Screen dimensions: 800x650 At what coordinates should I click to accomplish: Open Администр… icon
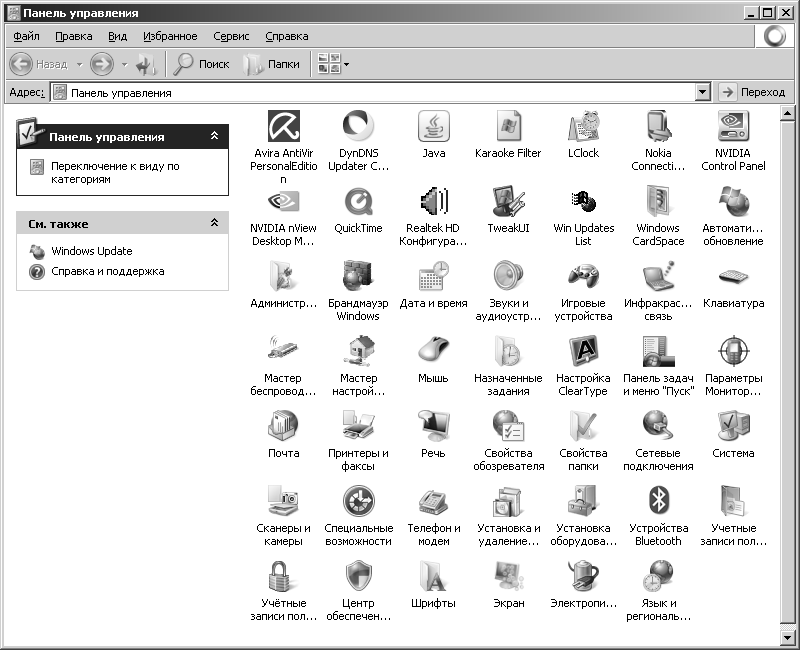click(284, 276)
